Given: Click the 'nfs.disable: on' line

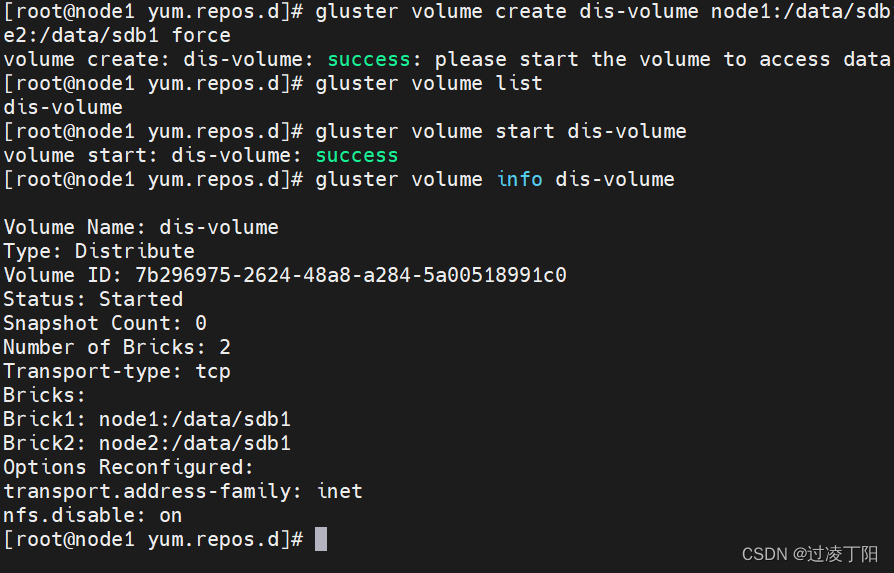Looking at the screenshot, I should point(93,515).
